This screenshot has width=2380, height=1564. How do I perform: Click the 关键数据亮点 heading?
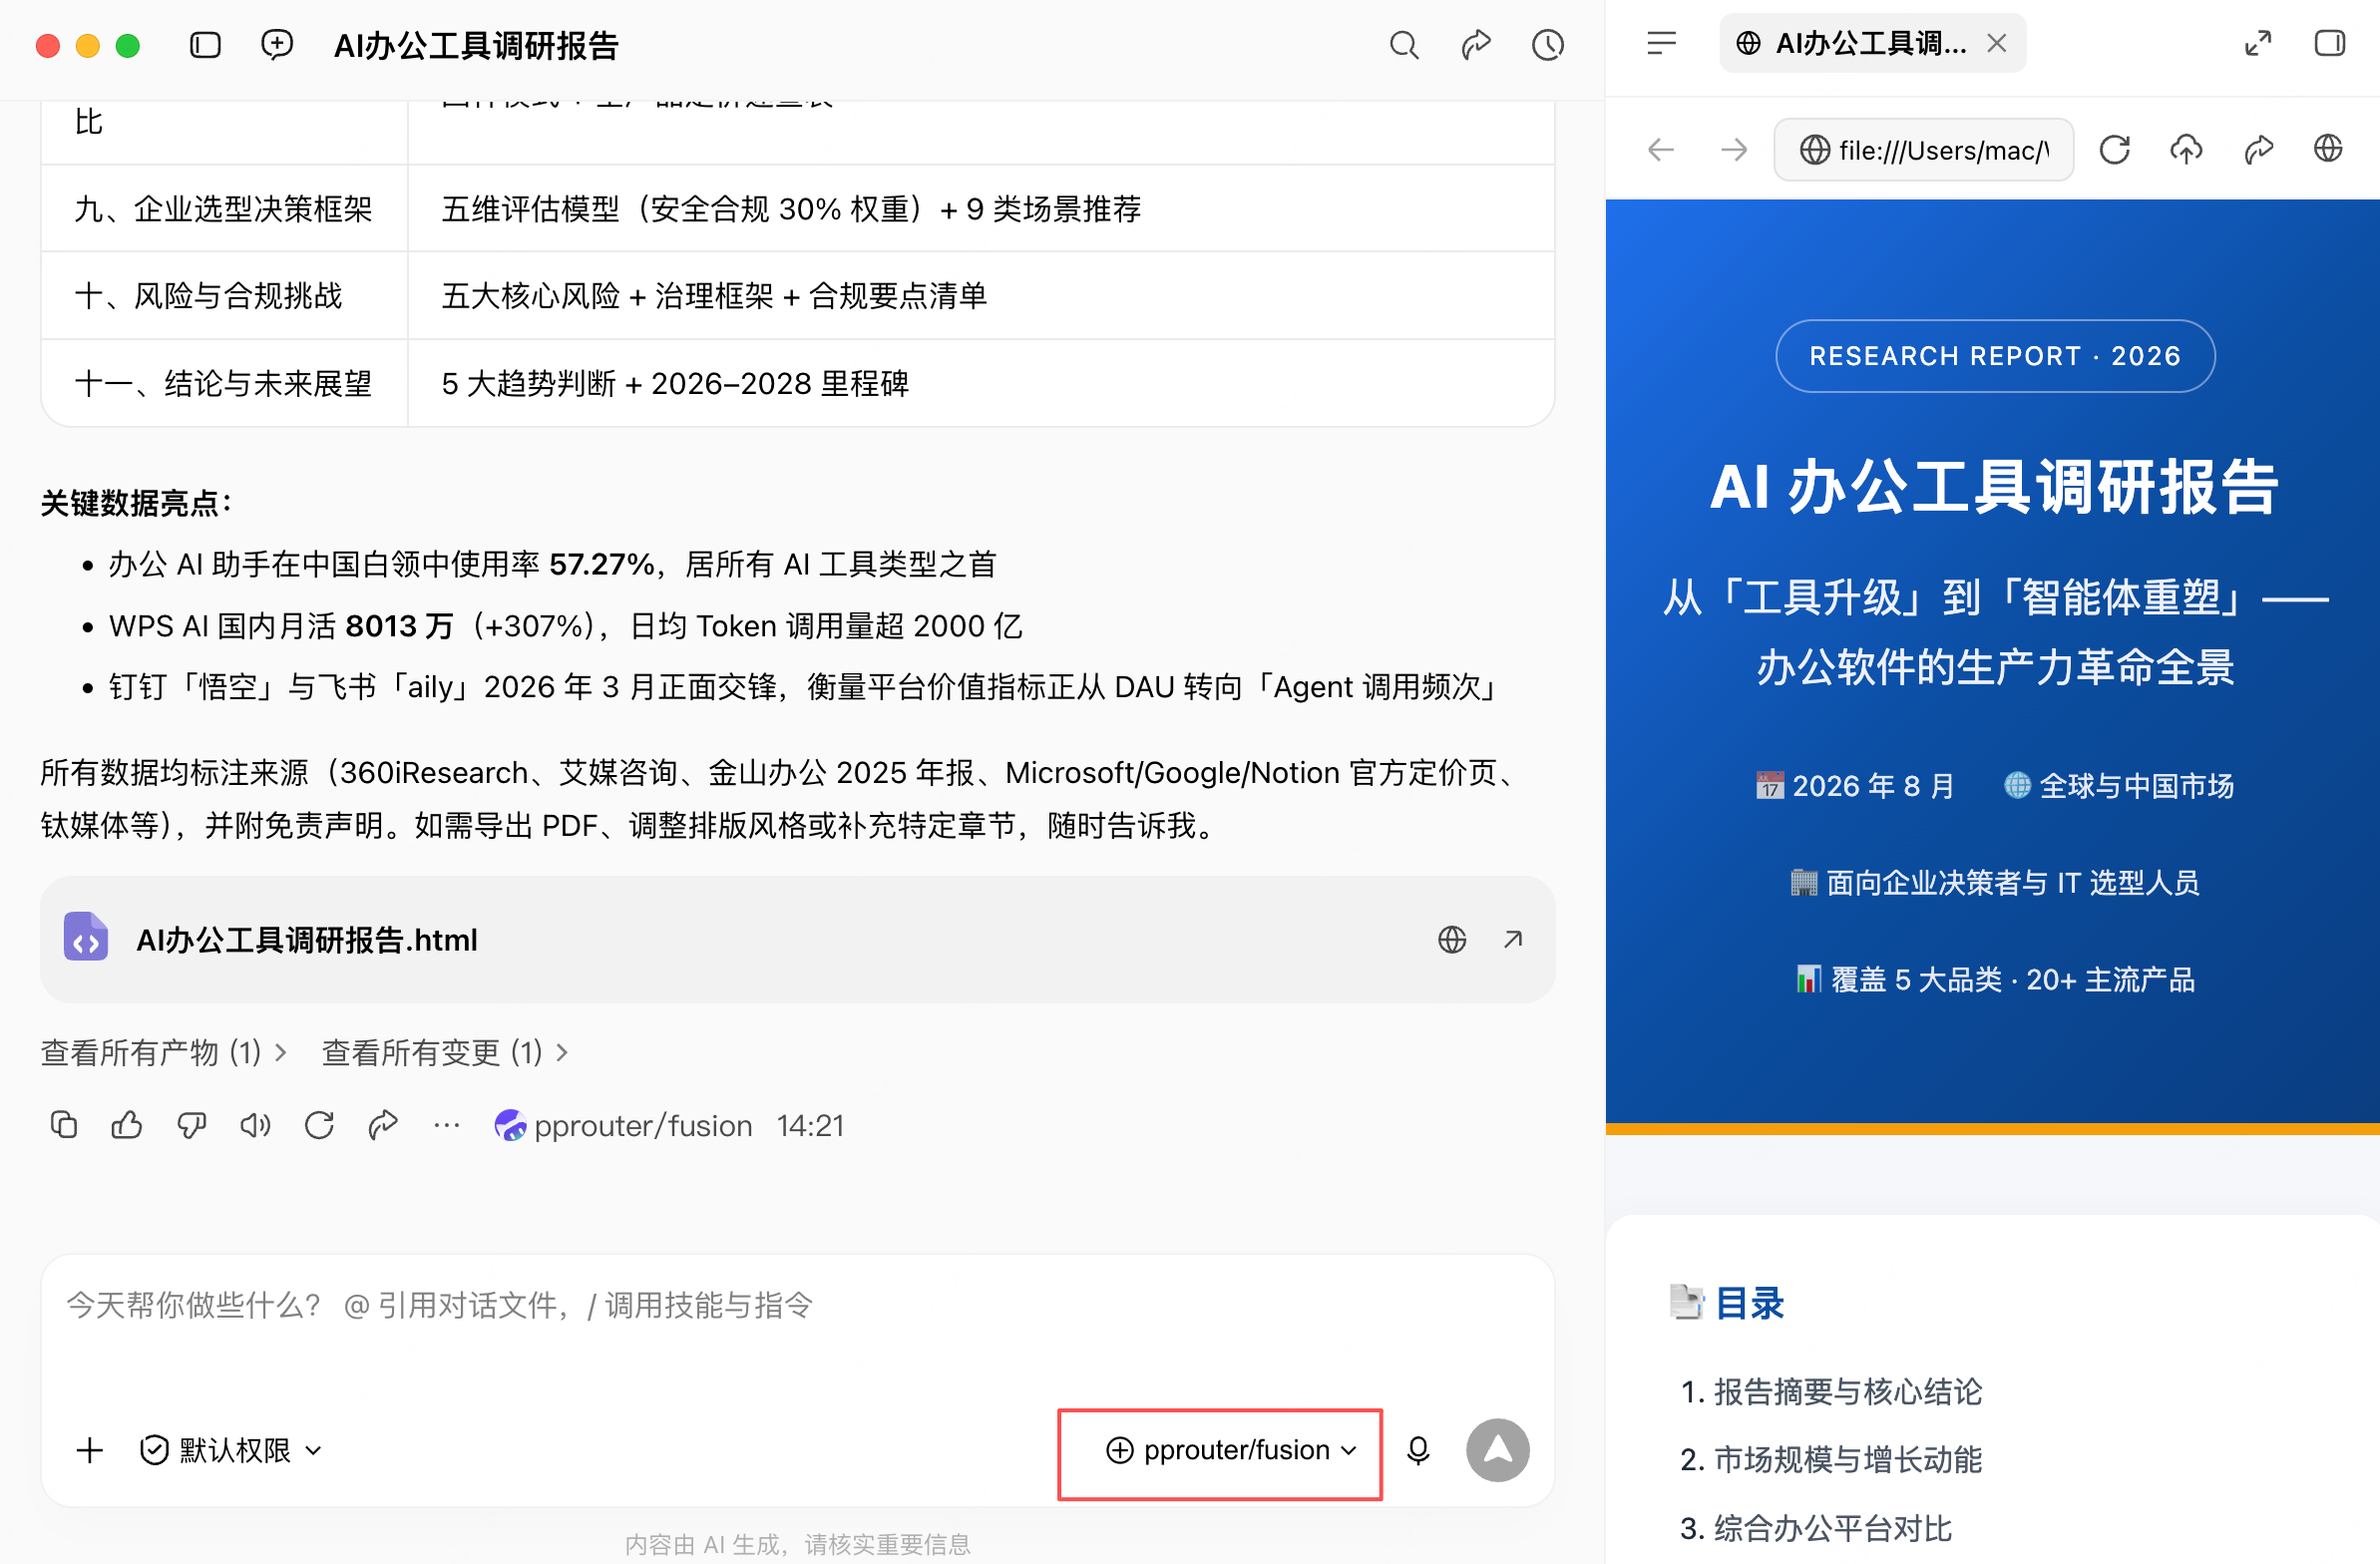point(136,503)
